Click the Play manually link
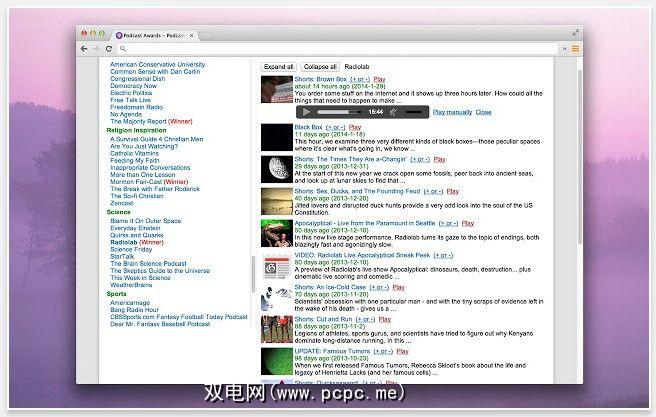This screenshot has height=417, width=656. pyautogui.click(x=452, y=112)
